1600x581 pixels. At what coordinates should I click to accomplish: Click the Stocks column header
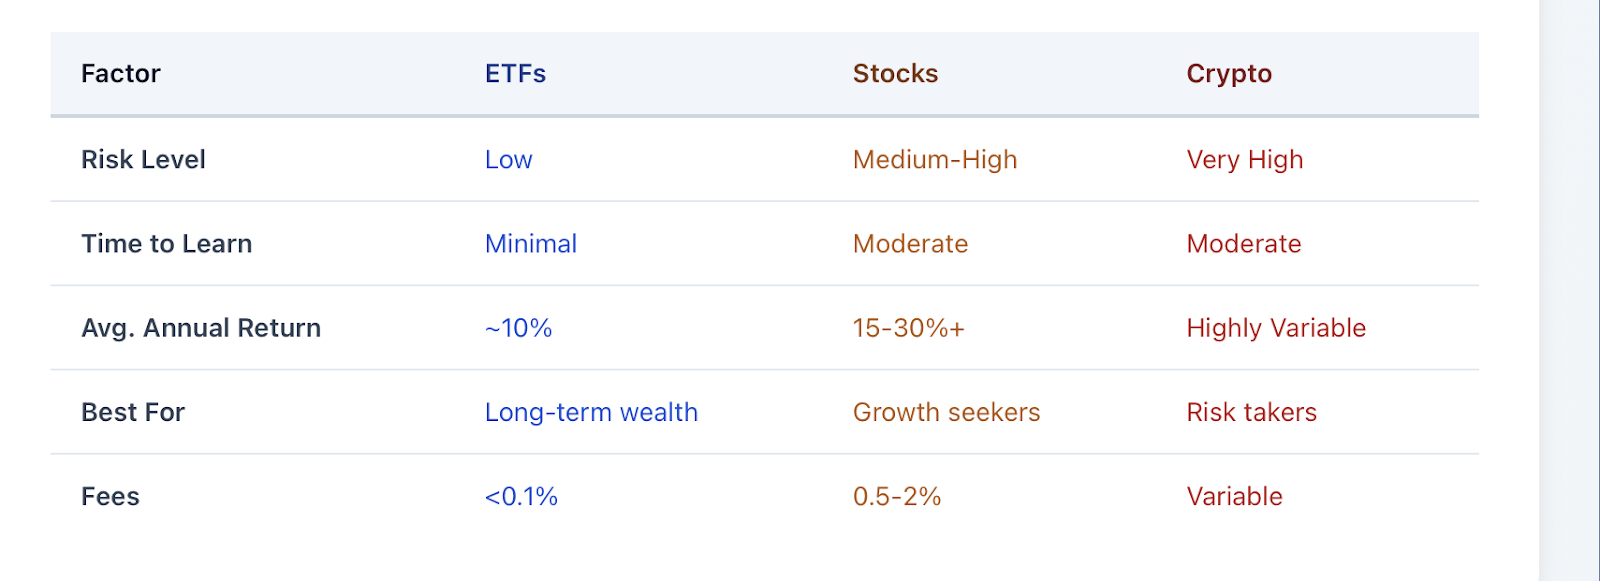click(895, 74)
